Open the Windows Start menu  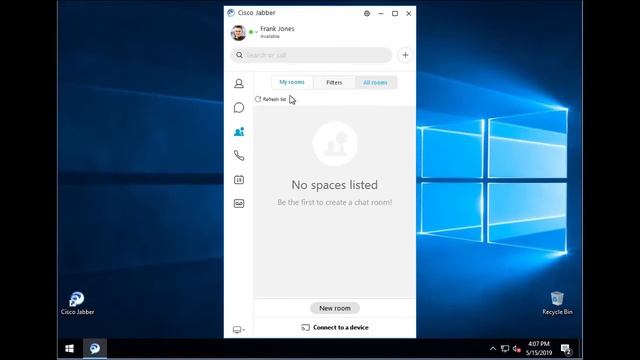69,349
